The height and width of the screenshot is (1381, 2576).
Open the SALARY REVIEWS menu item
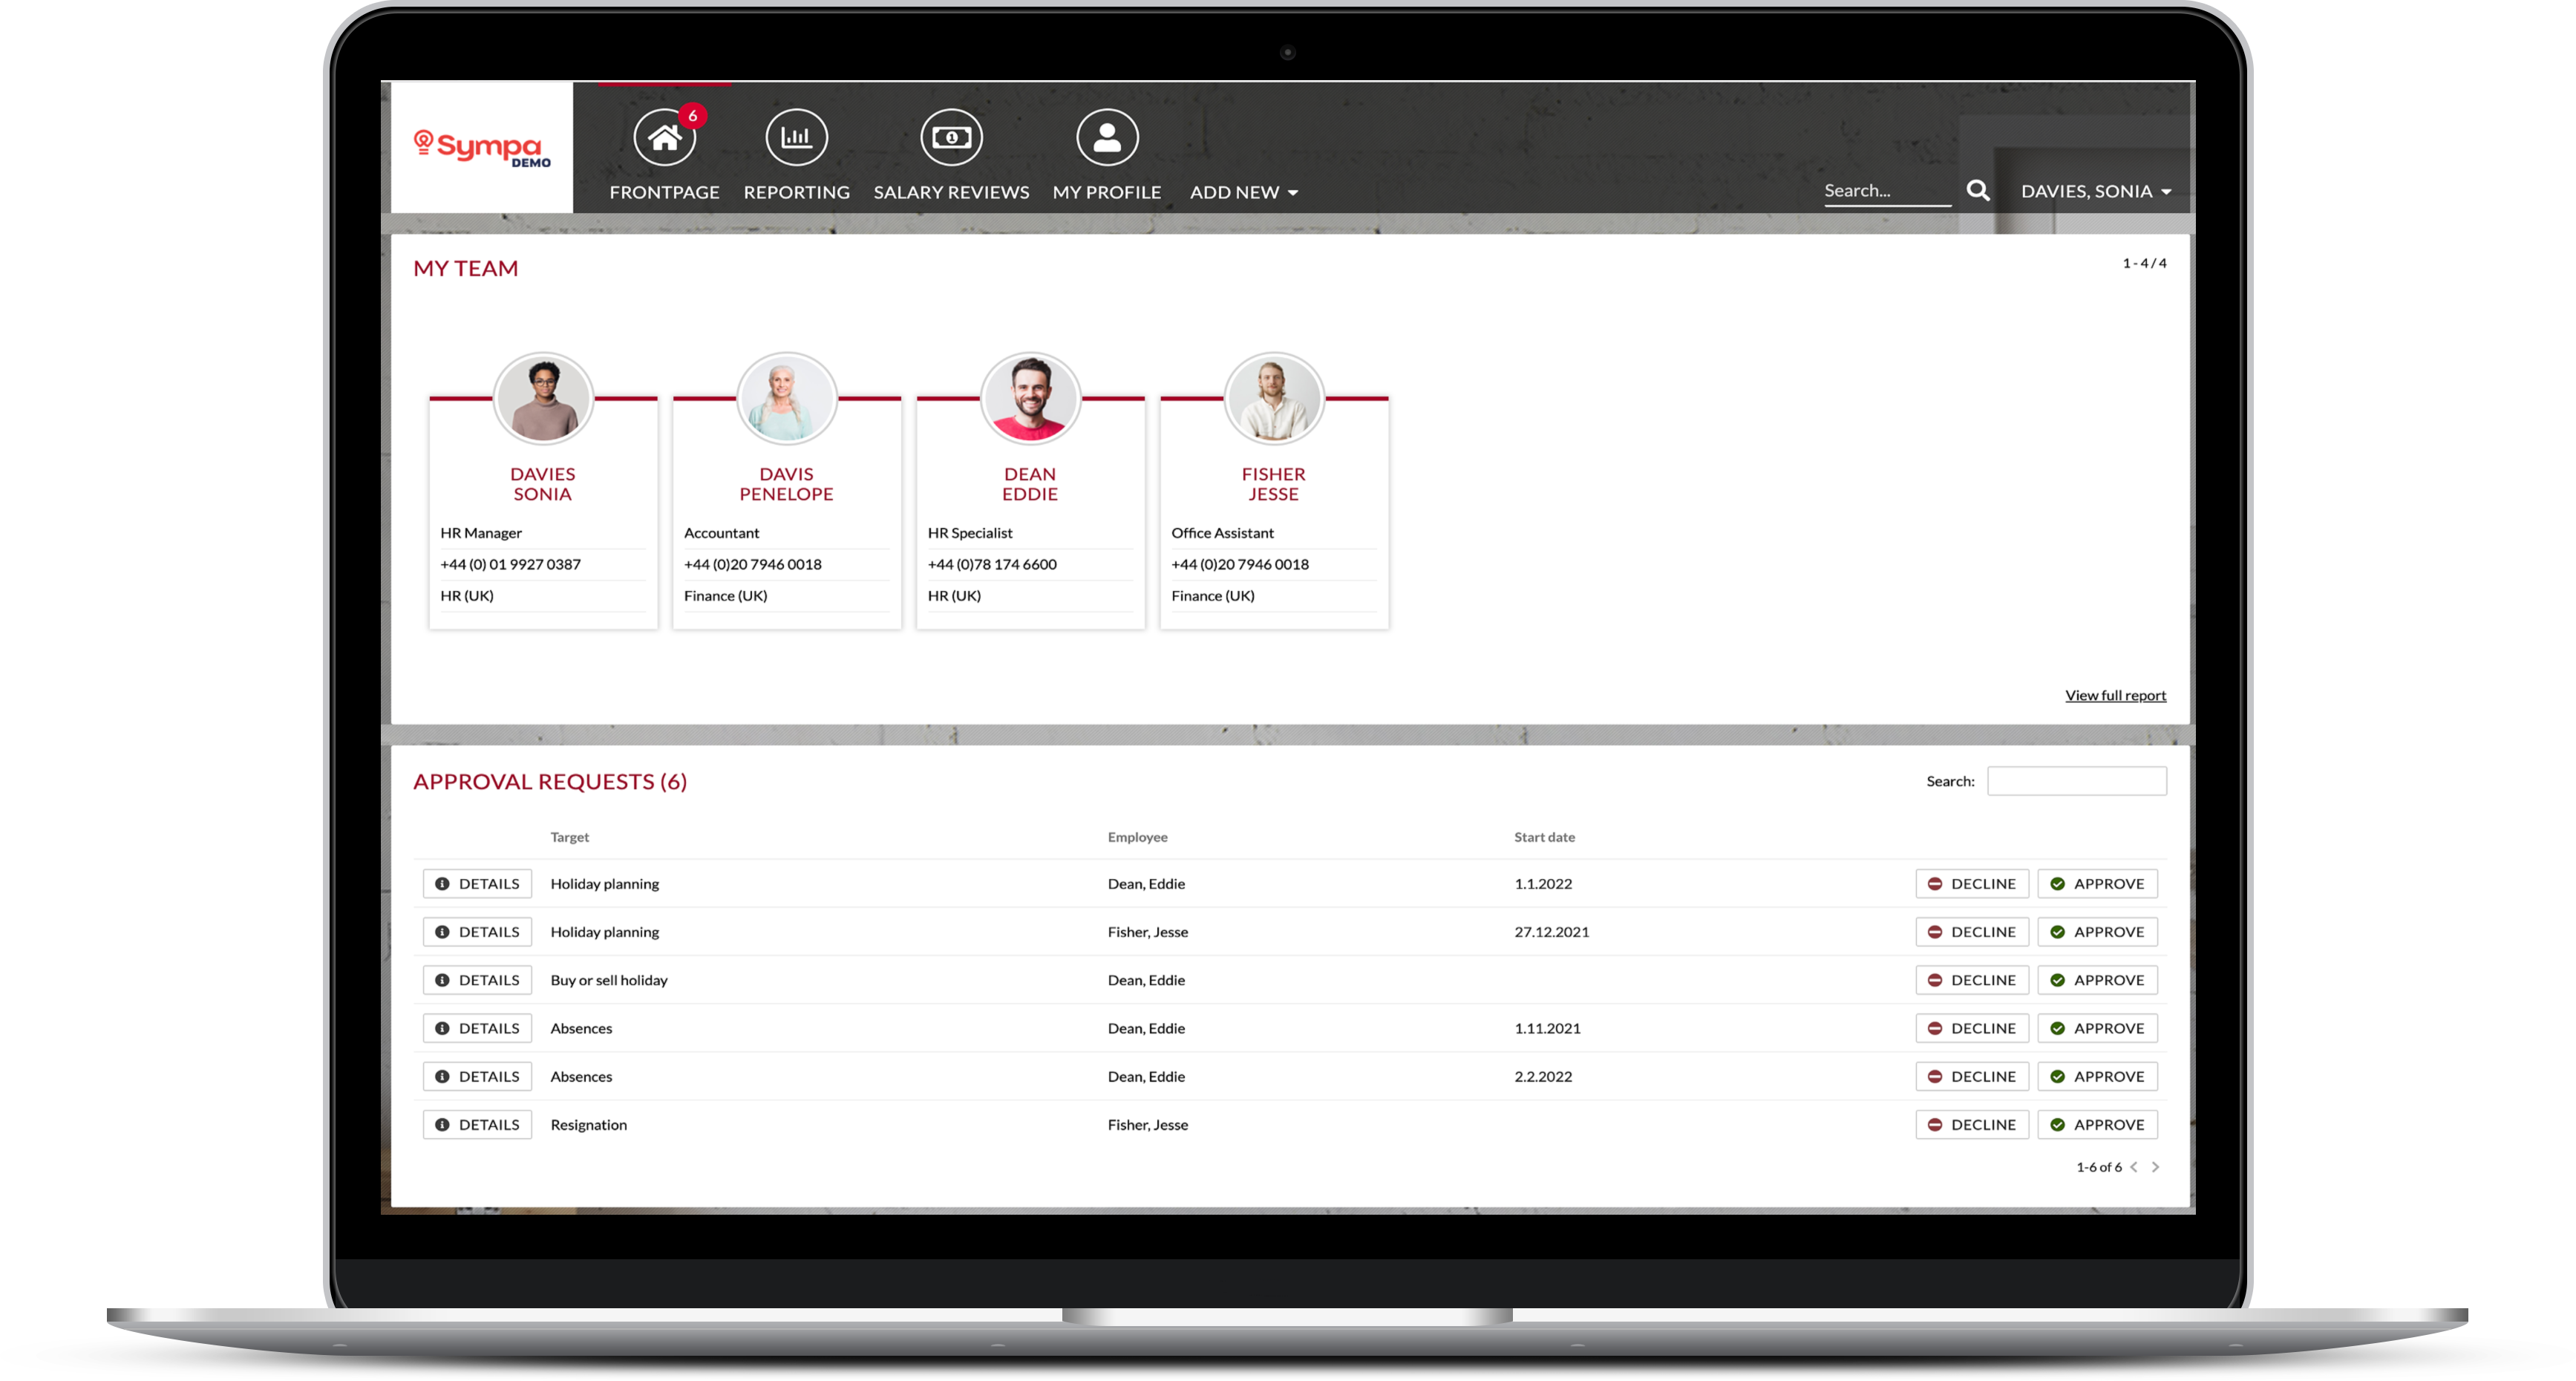coord(951,192)
